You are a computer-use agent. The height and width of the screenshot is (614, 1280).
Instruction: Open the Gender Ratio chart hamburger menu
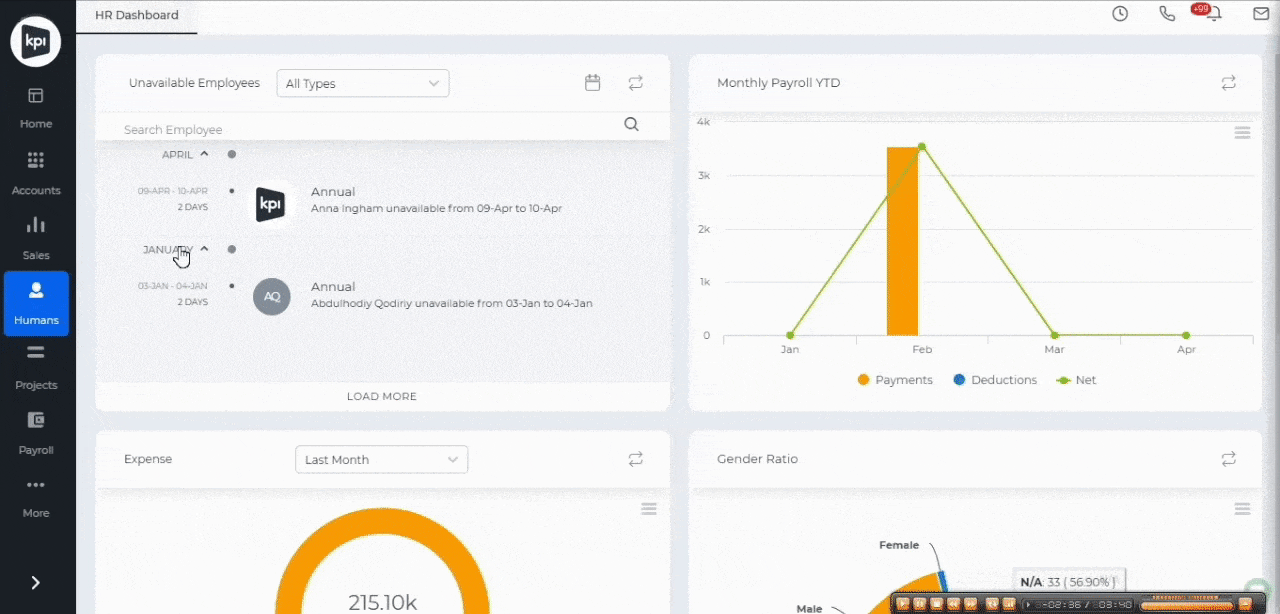[x=1242, y=509]
